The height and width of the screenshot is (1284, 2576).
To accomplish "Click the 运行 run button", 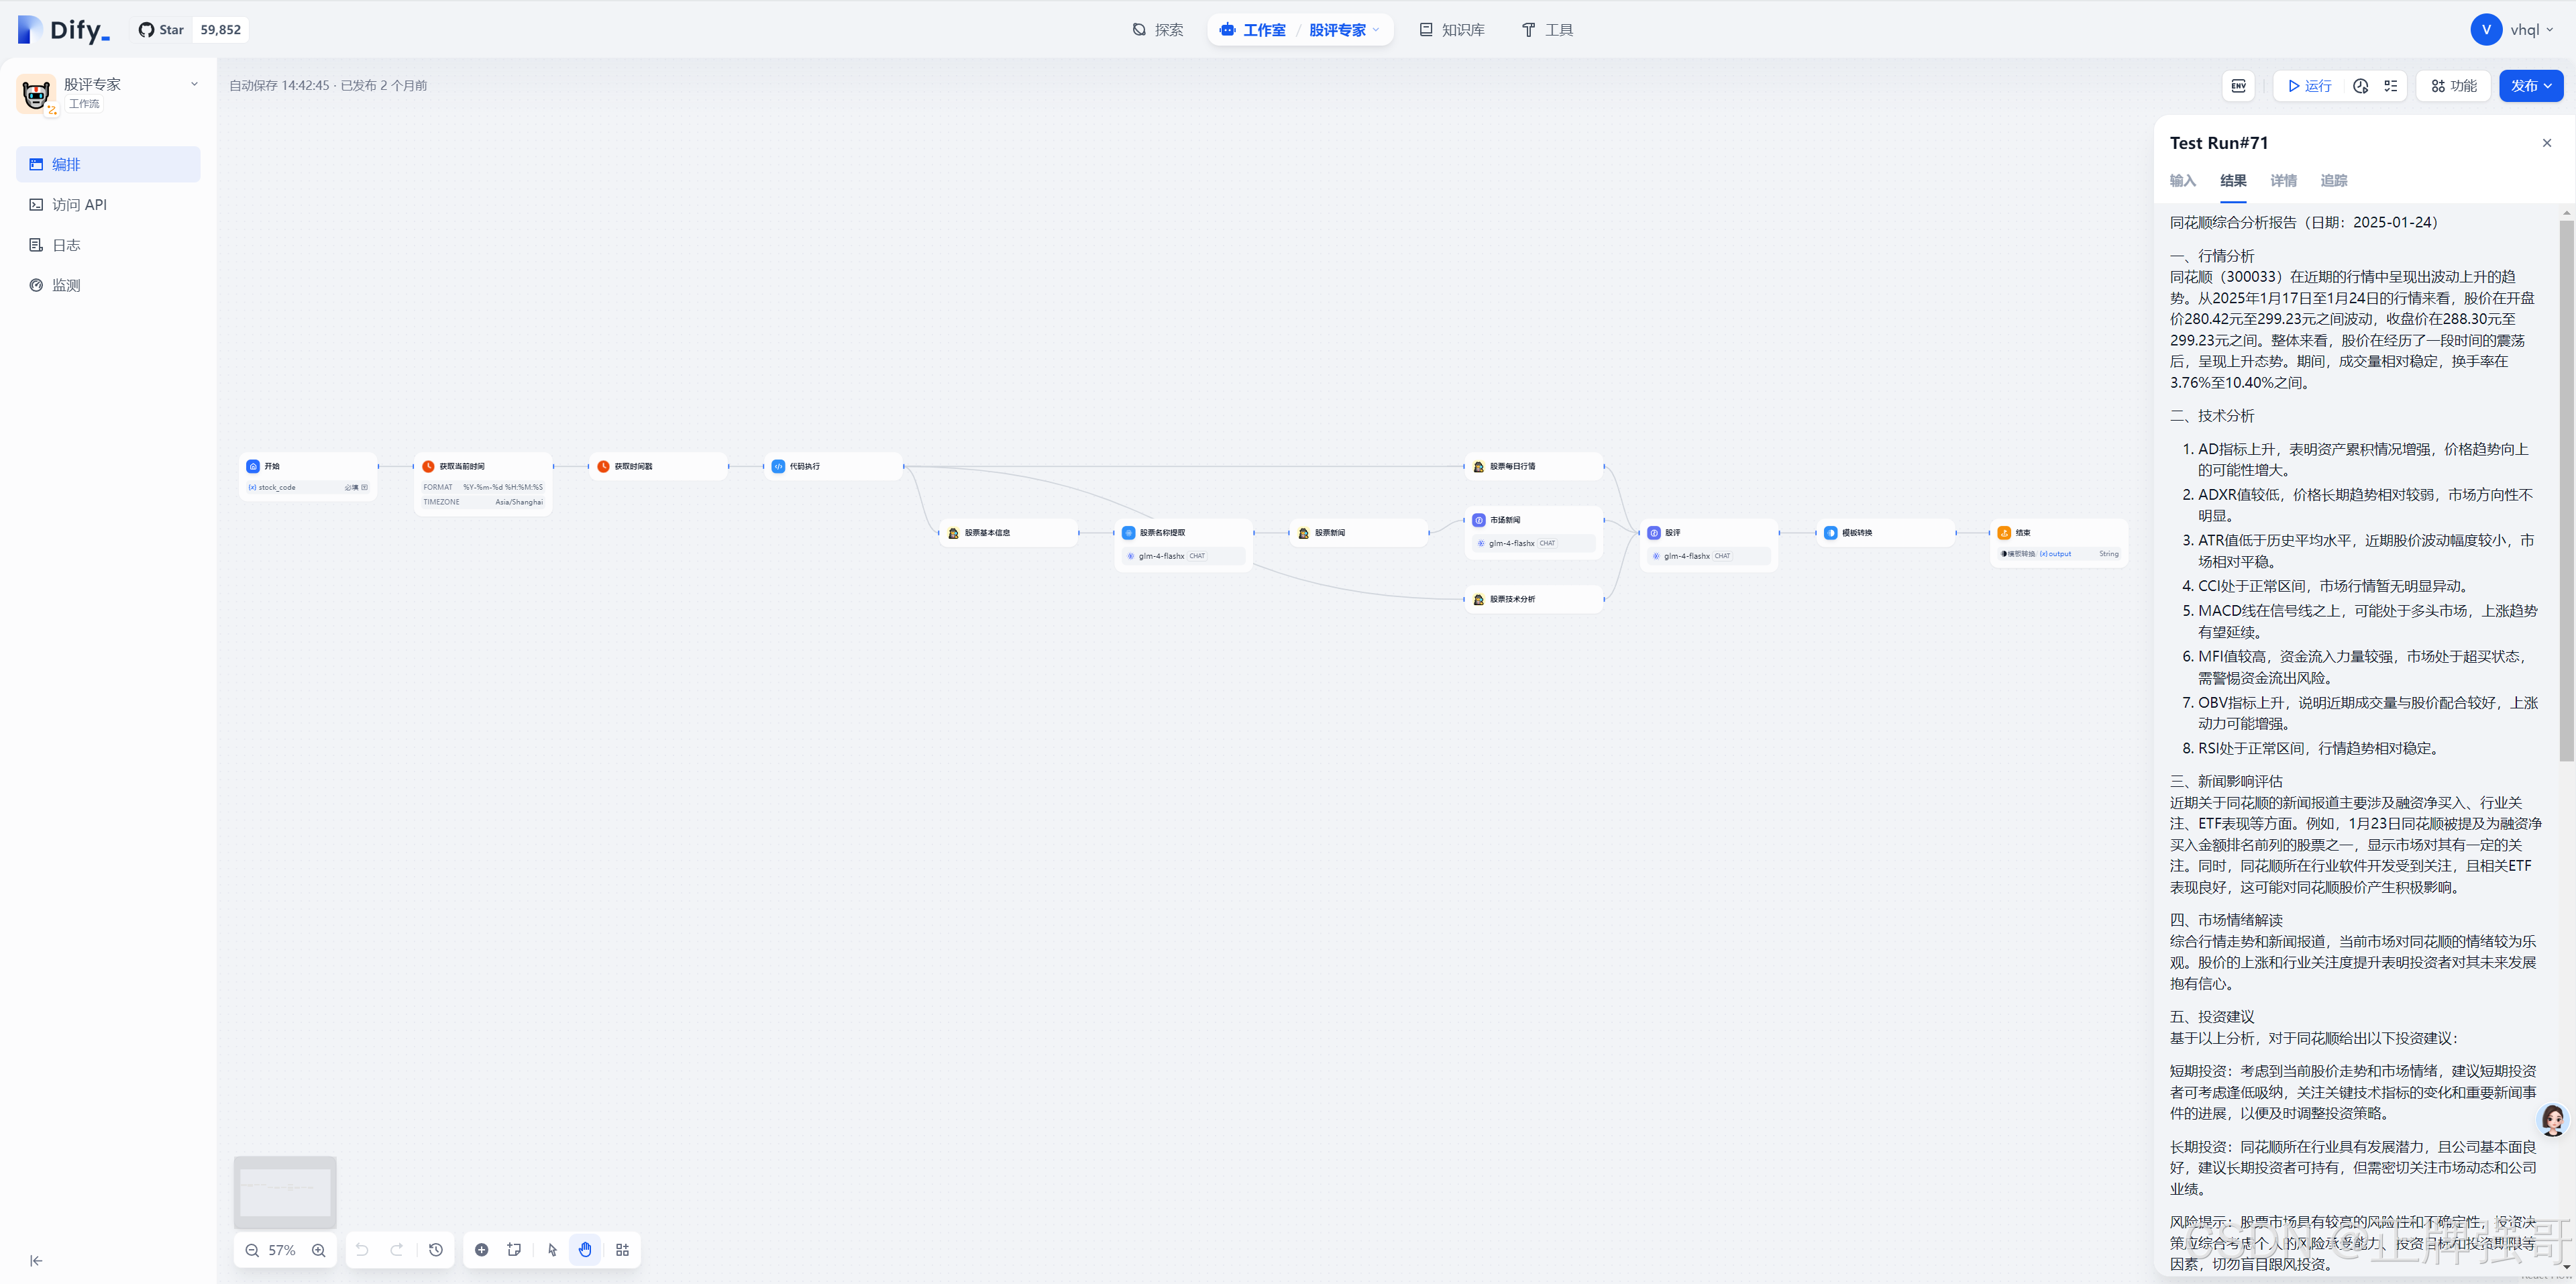I will click(x=2309, y=86).
